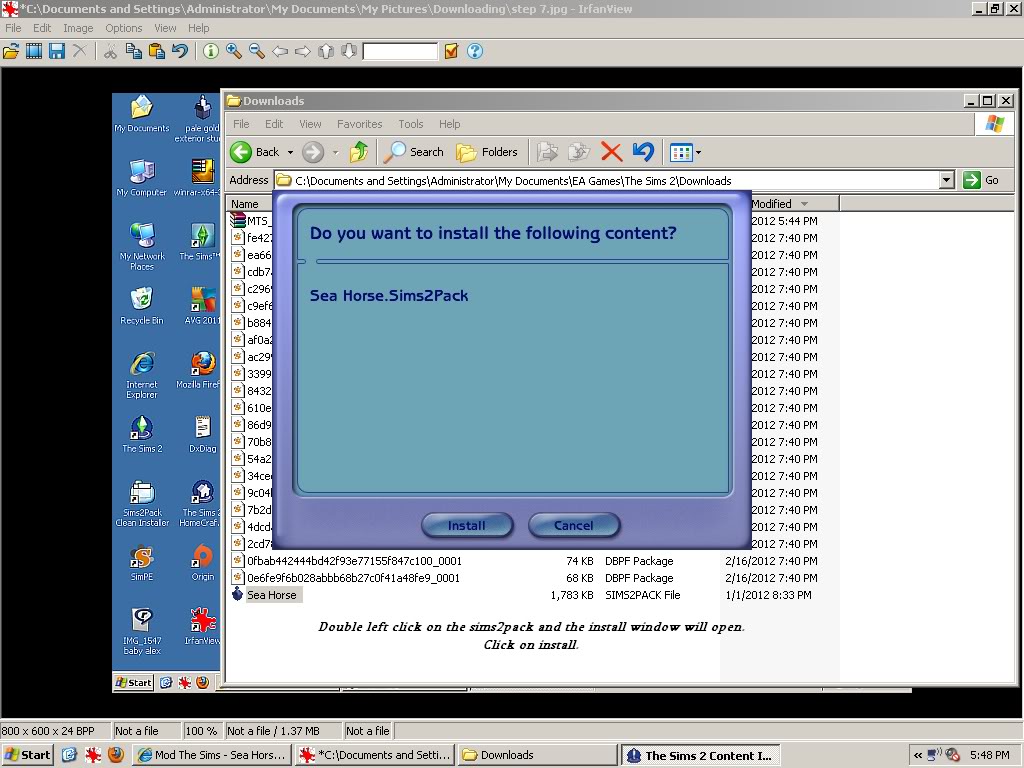Switch to The Sims 2 Content Installer taskbar button
The image size is (1024, 768).
[700, 755]
